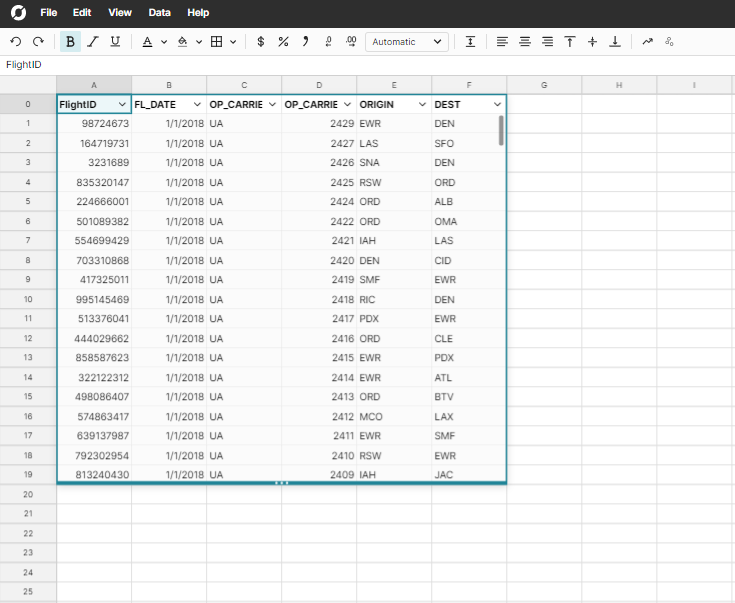Expand the ORIGIN column filter dropdown
Image resolution: width=735 pixels, height=603 pixels.
click(x=422, y=104)
